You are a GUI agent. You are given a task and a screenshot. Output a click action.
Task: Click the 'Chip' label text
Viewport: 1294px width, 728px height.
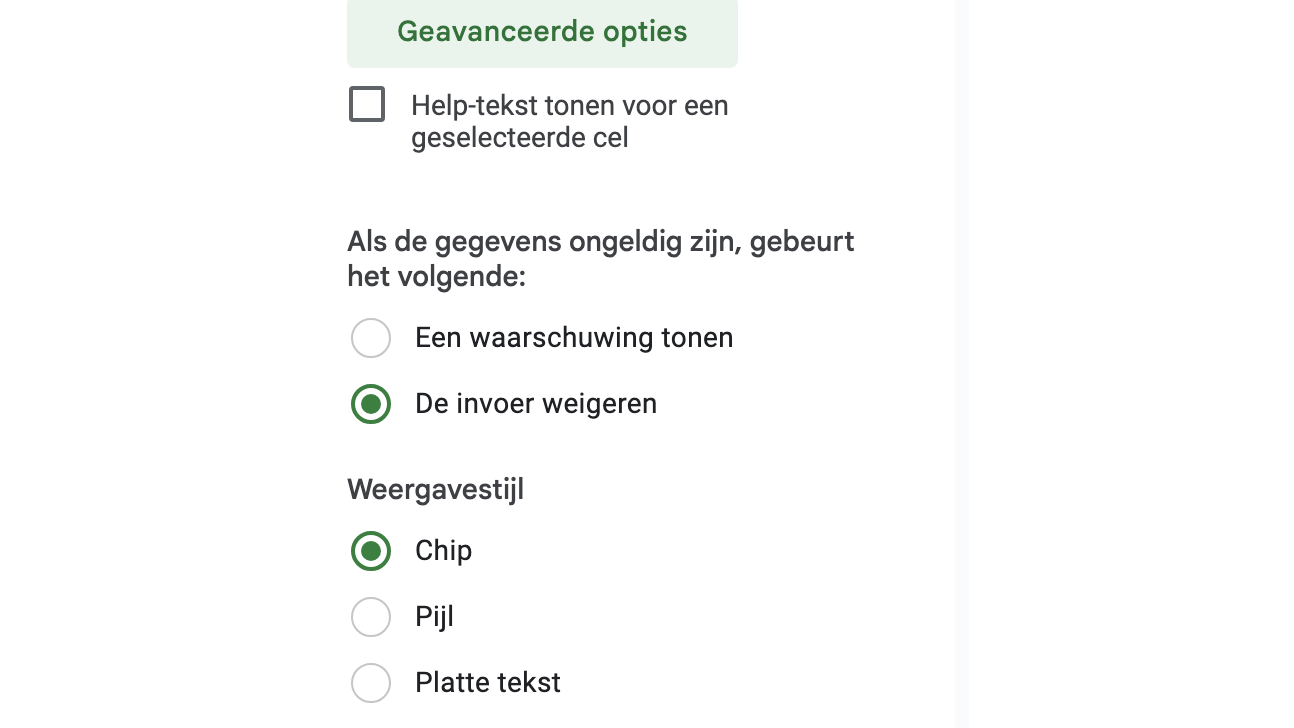point(443,551)
